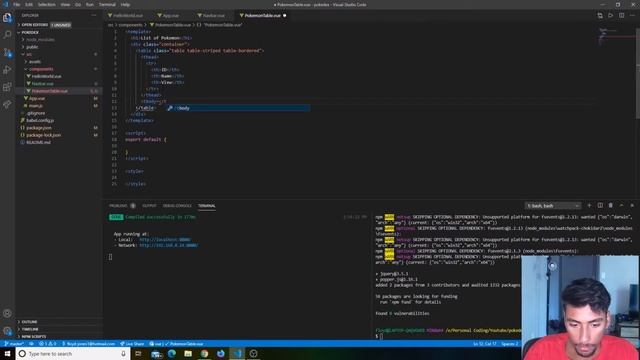Open the Go menu
The height and width of the screenshot is (360, 640).
(78, 4)
